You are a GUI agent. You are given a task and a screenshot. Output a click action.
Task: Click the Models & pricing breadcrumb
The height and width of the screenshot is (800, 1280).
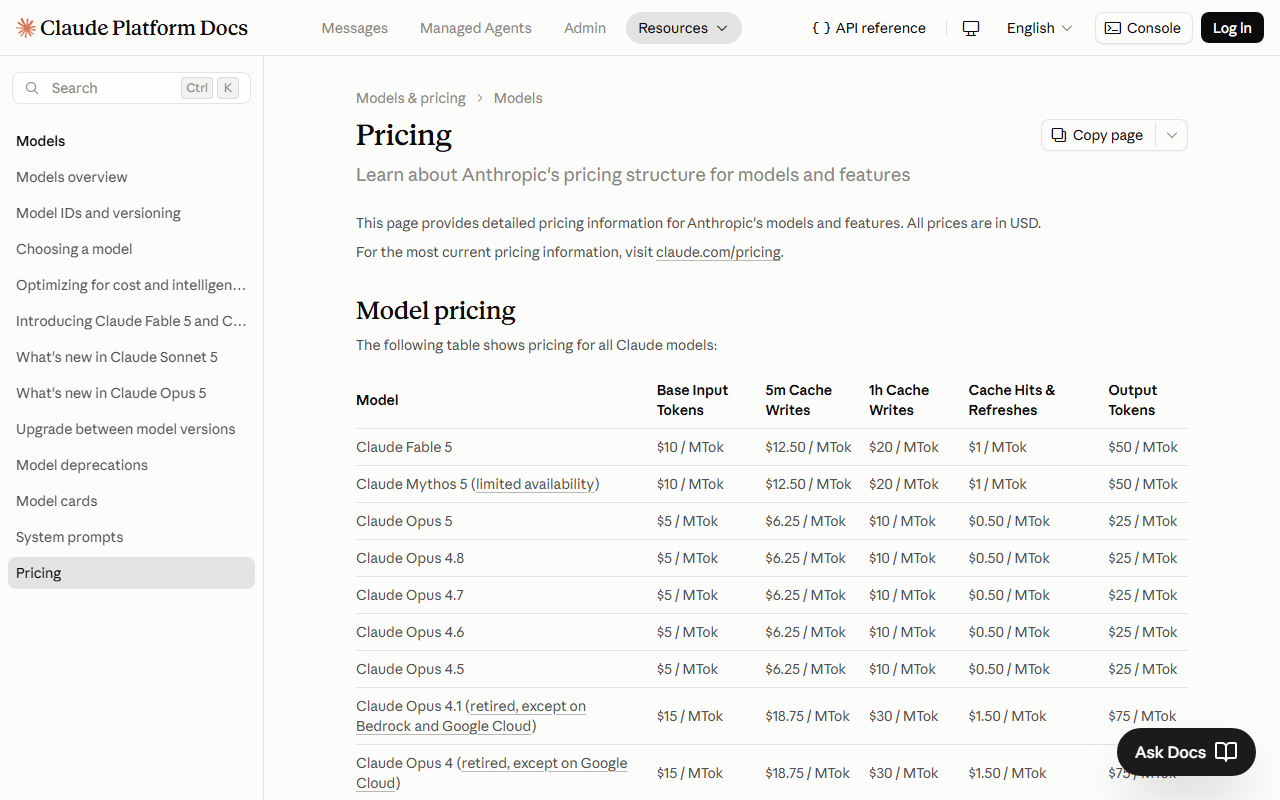tap(411, 98)
